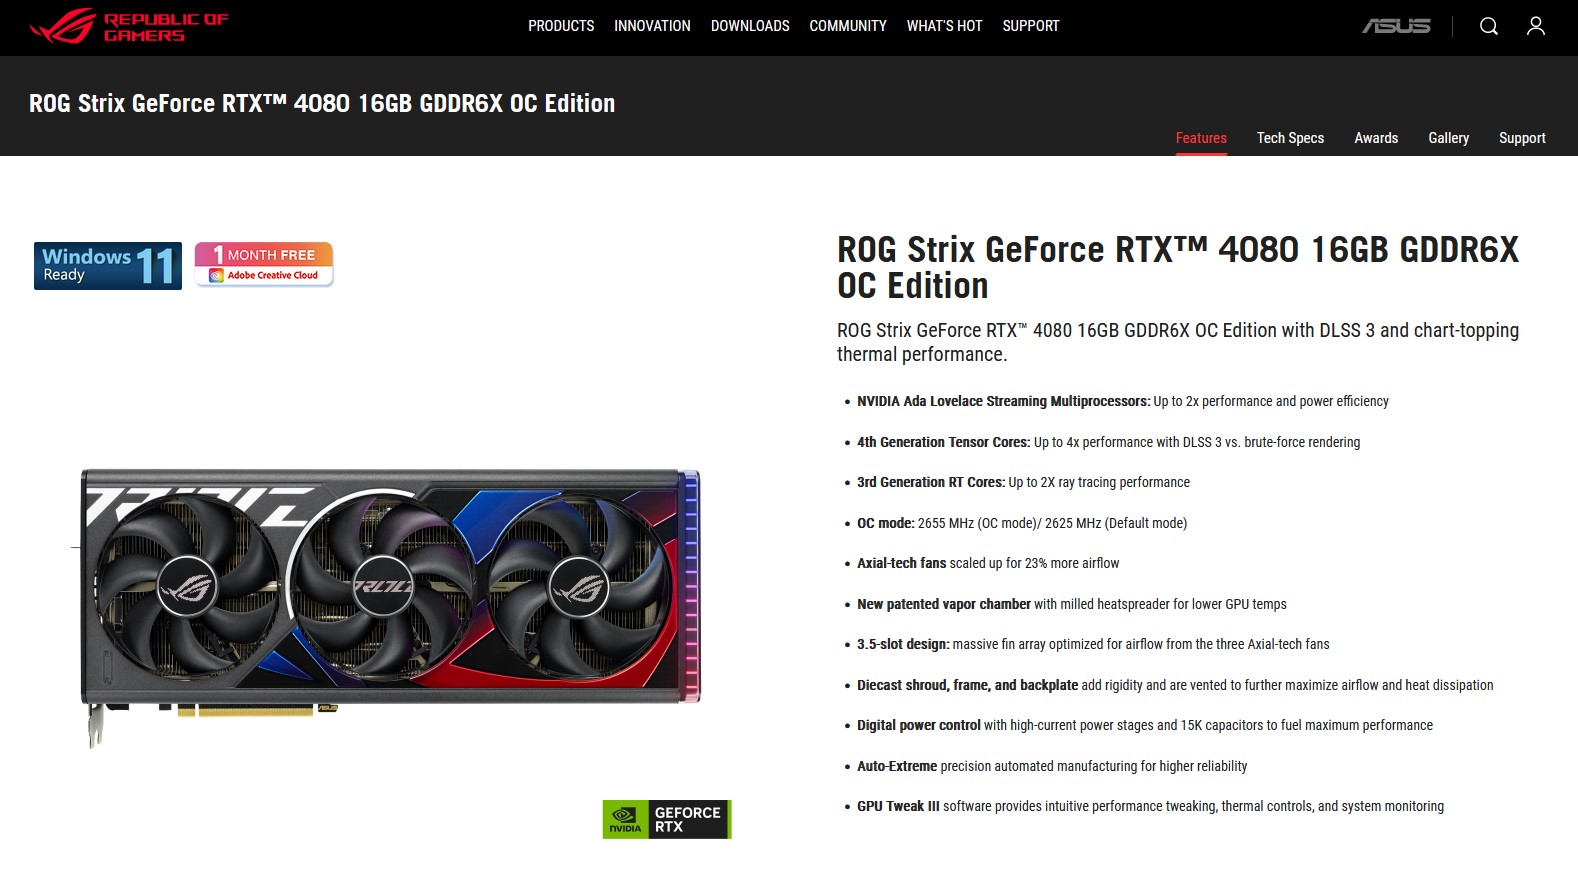Select the Features tab
1578x891 pixels.
(1201, 138)
